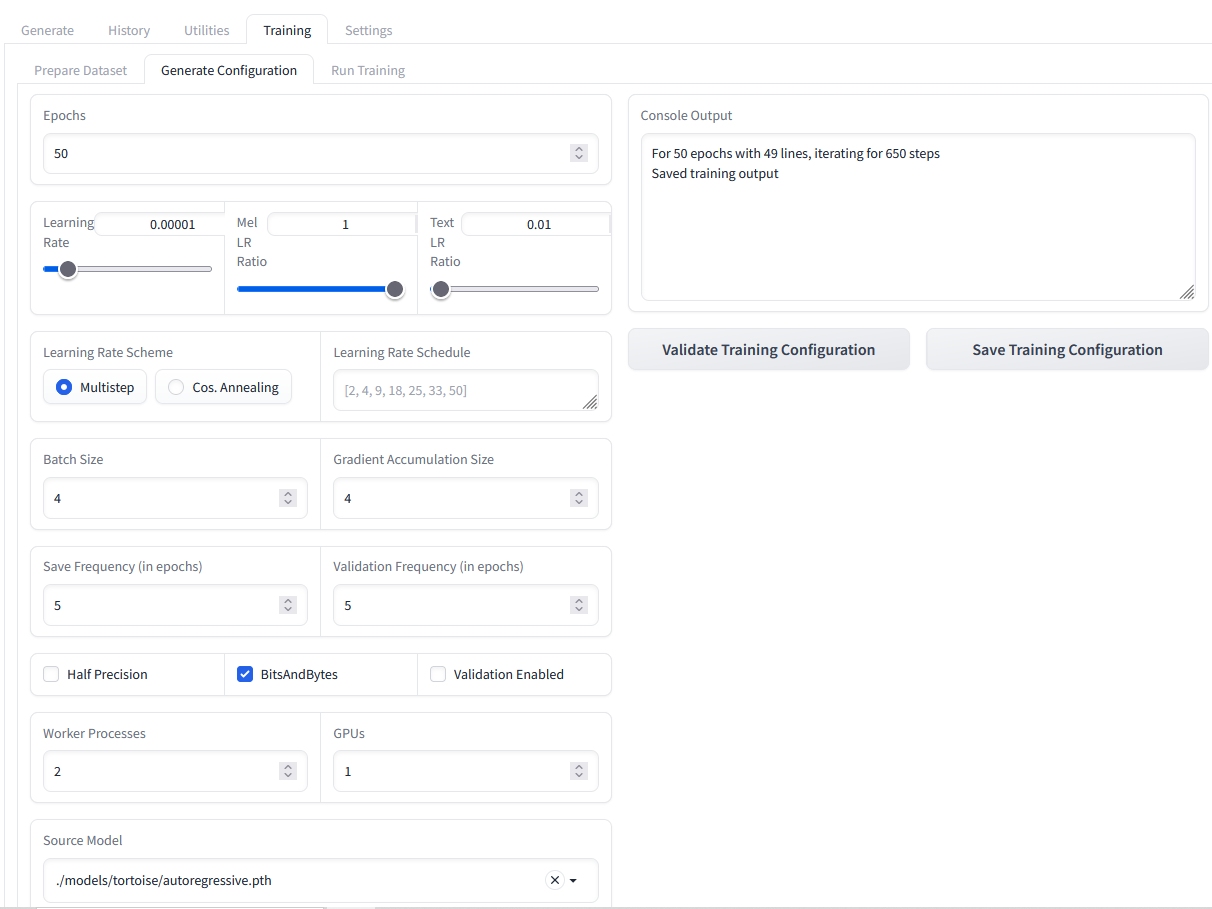Expand the Source Model dropdown arrow
This screenshot has height=909, width=1212.
point(574,881)
